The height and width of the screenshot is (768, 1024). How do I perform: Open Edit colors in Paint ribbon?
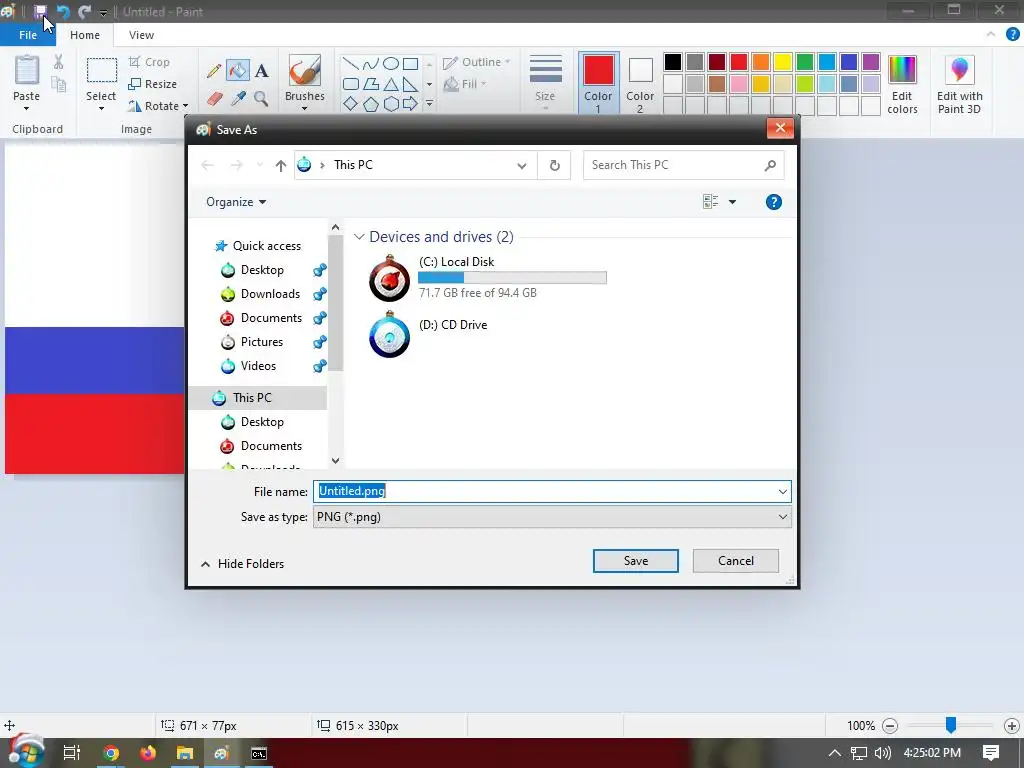pos(902,84)
